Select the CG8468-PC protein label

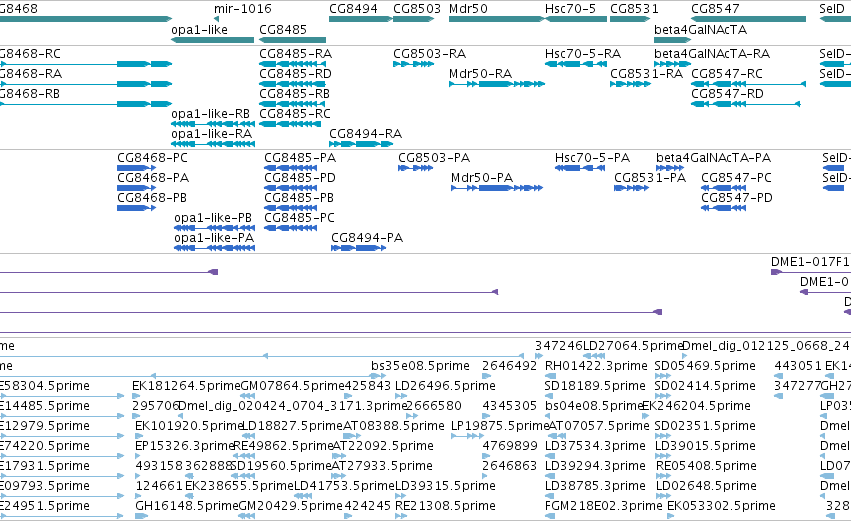(x=153, y=158)
